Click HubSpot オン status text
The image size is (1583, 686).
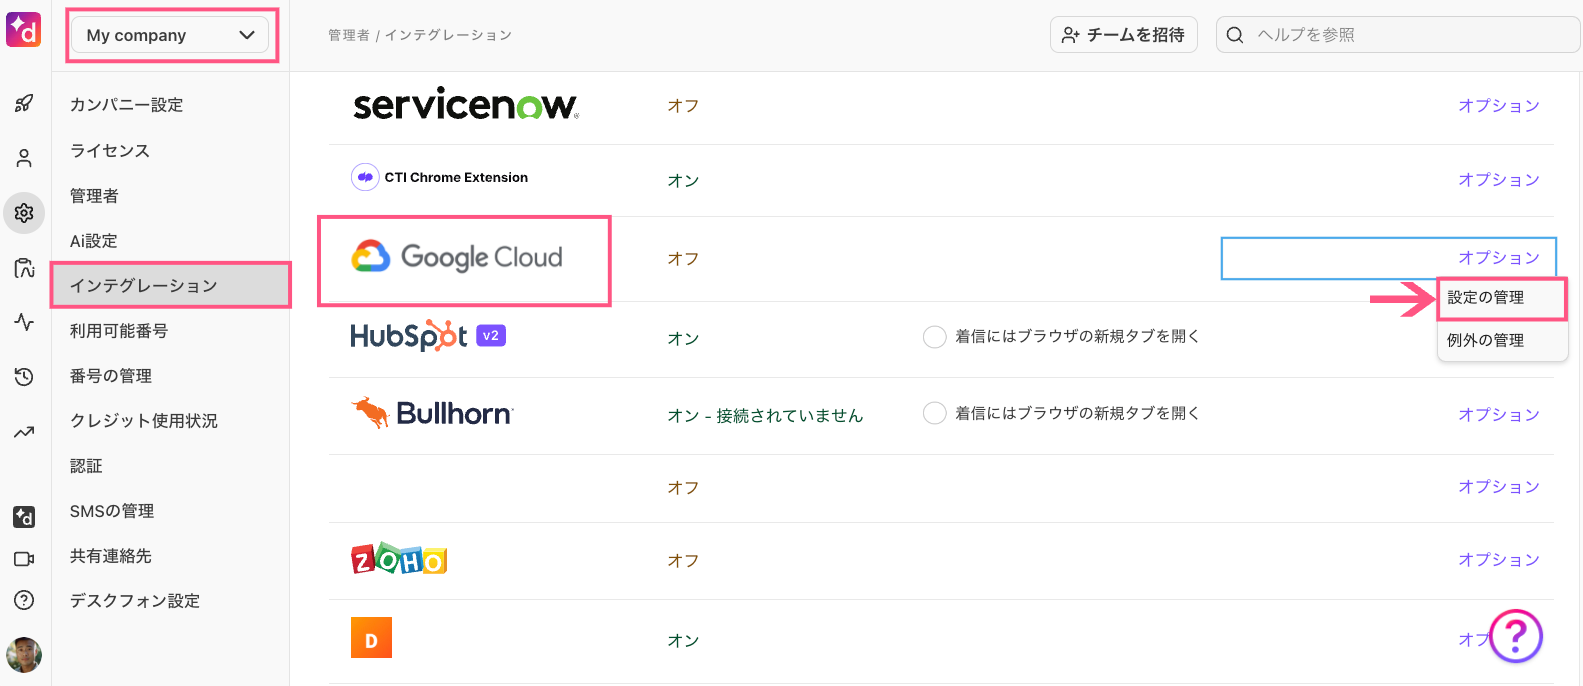coord(683,338)
